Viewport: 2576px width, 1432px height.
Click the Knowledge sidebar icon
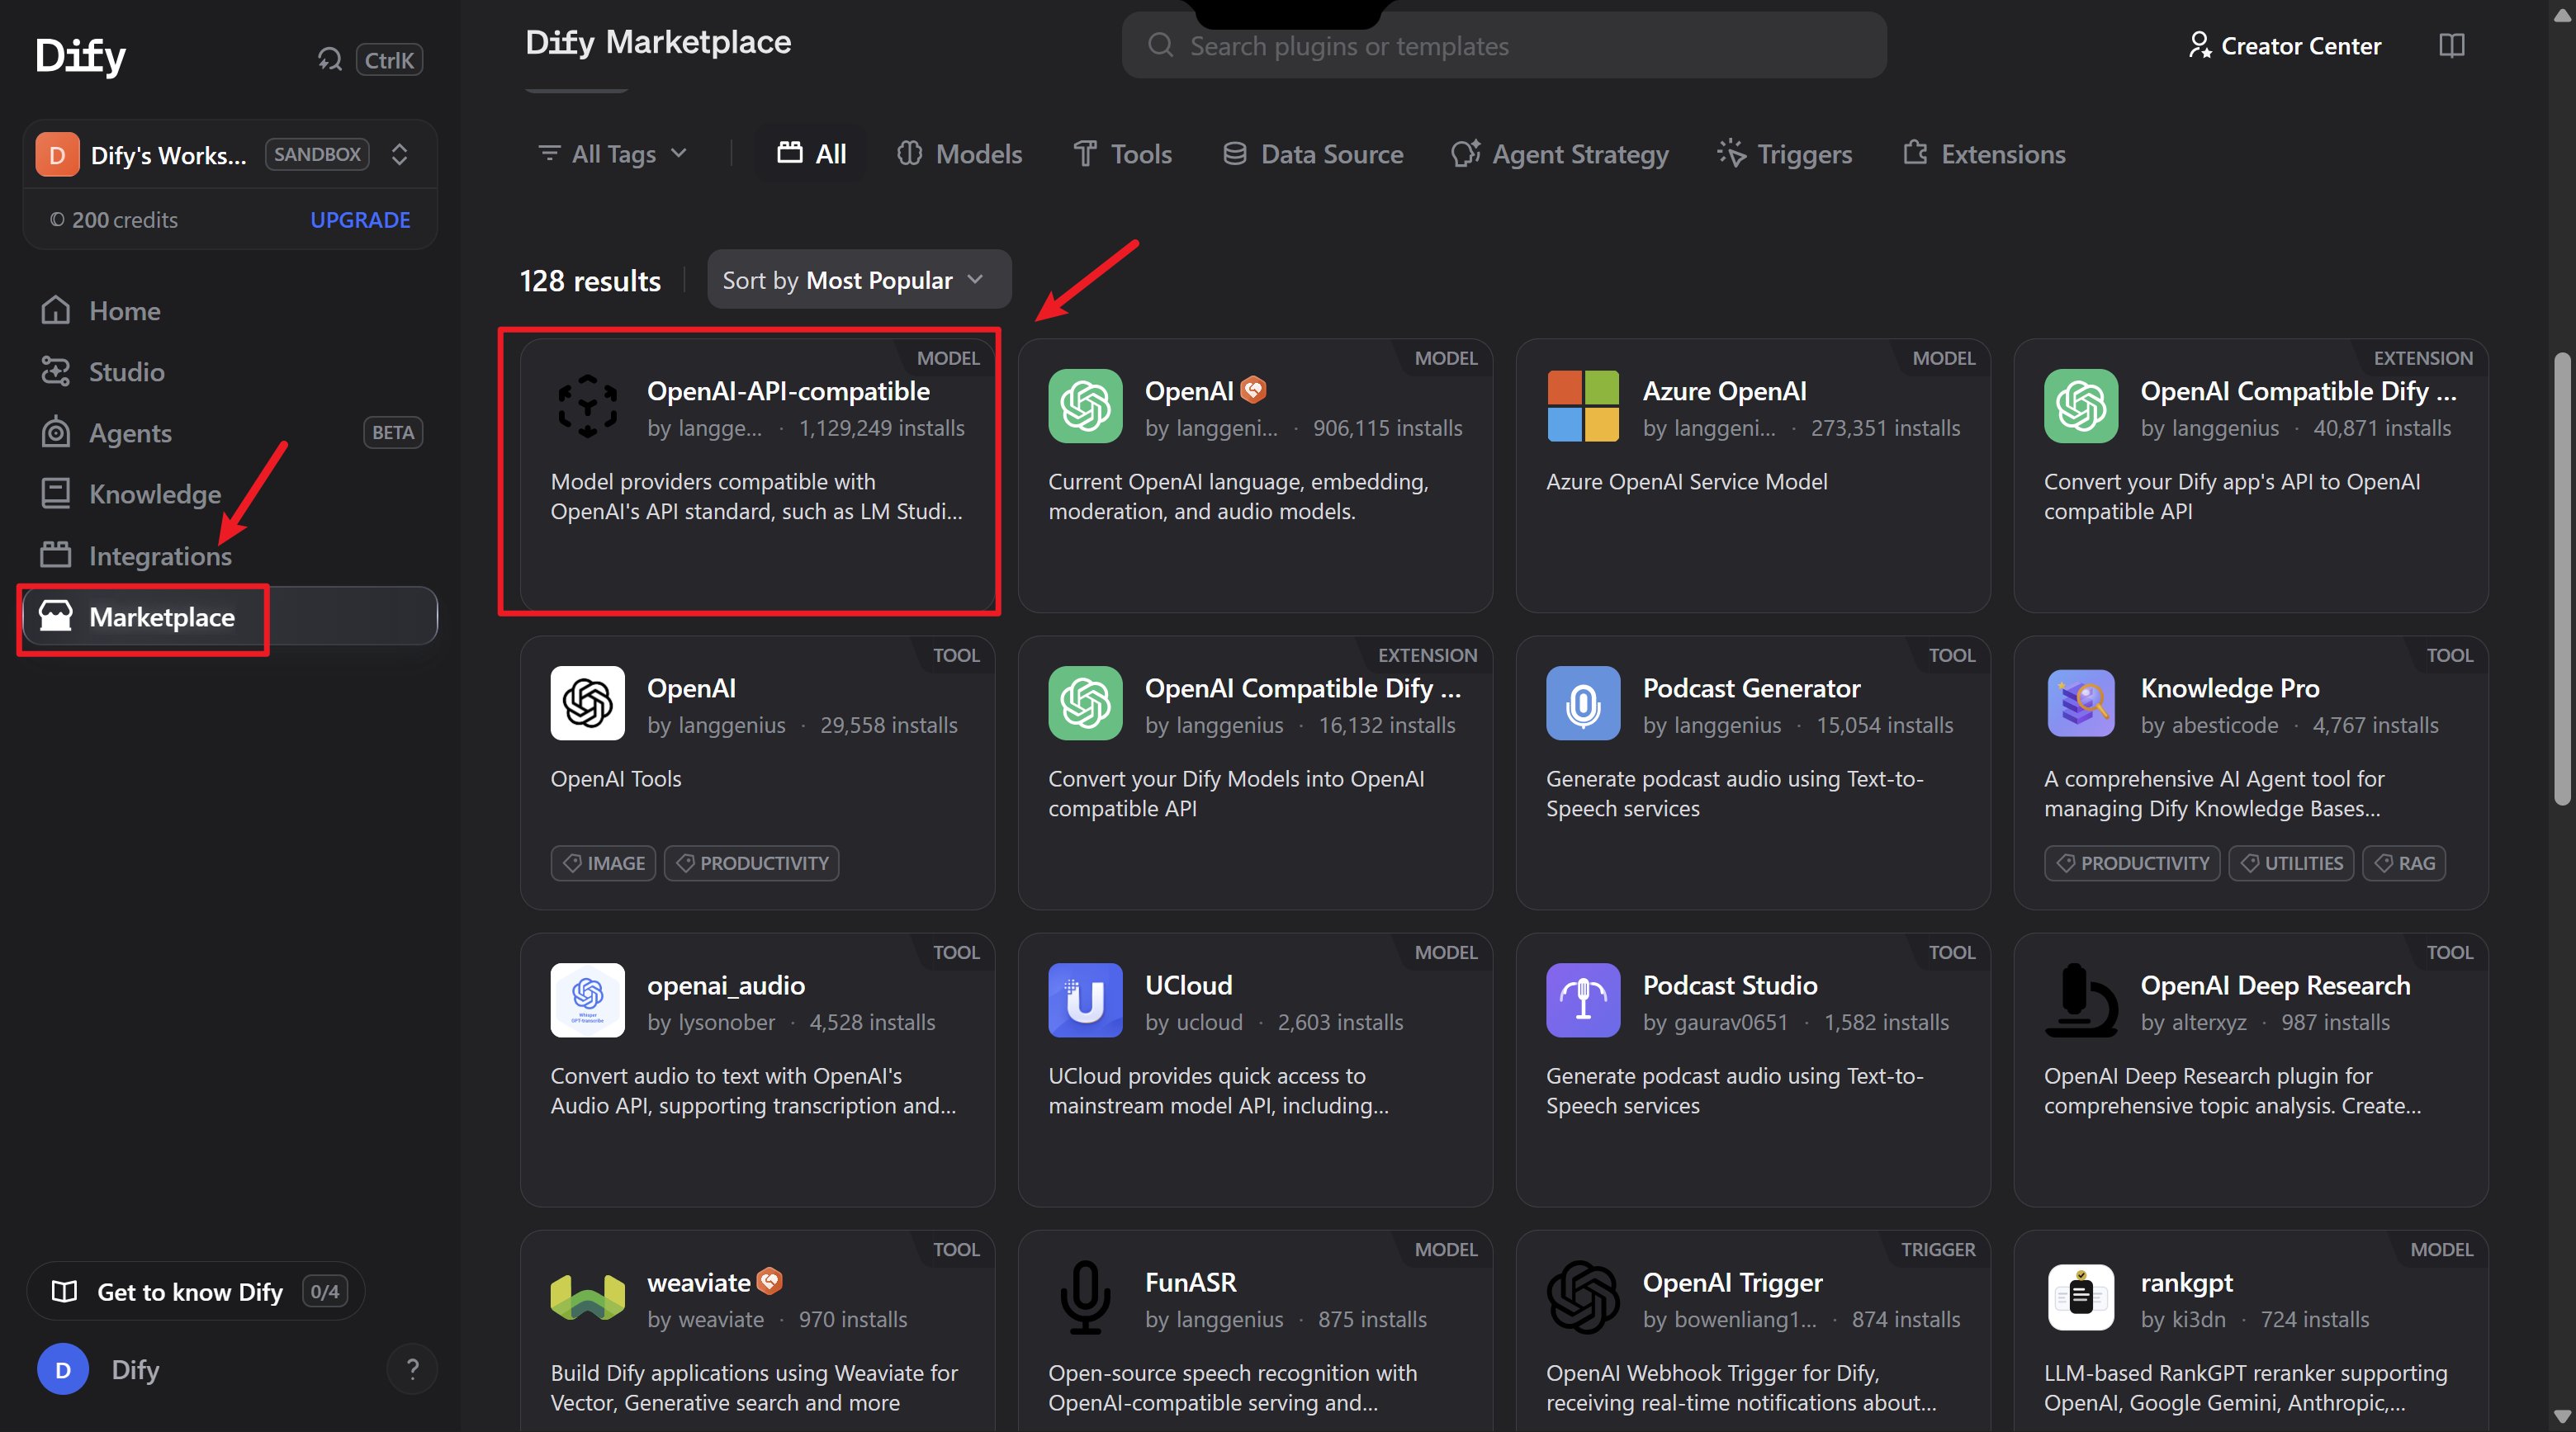point(56,494)
